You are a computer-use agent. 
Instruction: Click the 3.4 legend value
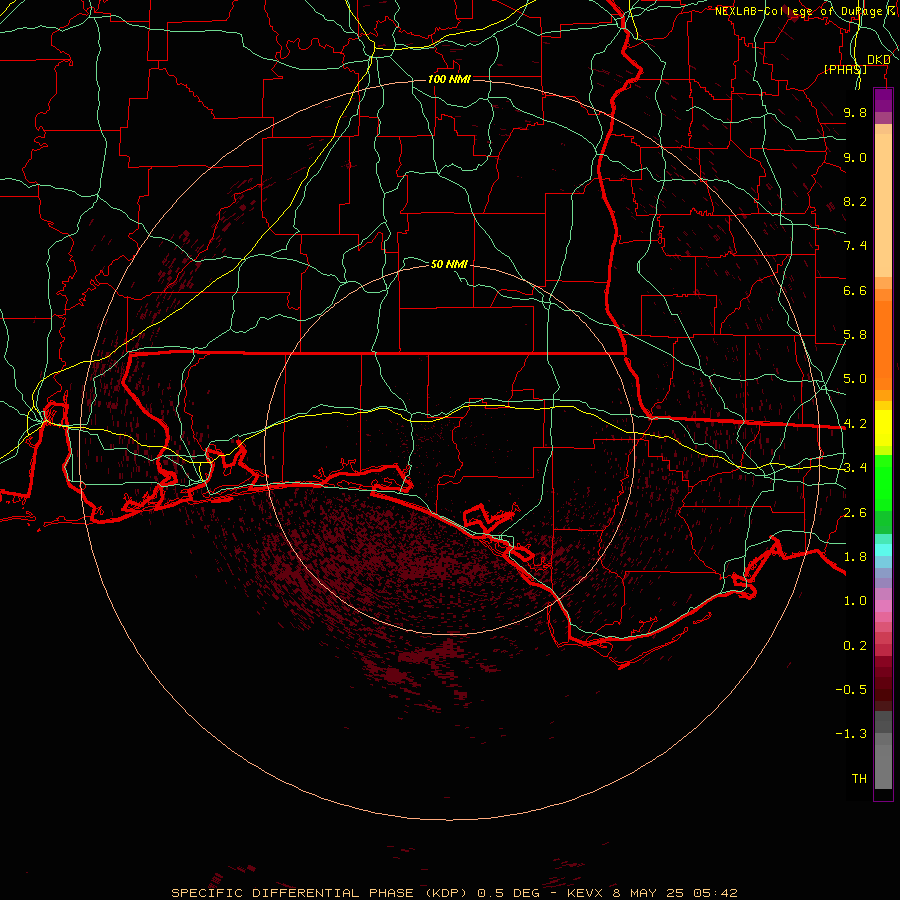point(855,468)
